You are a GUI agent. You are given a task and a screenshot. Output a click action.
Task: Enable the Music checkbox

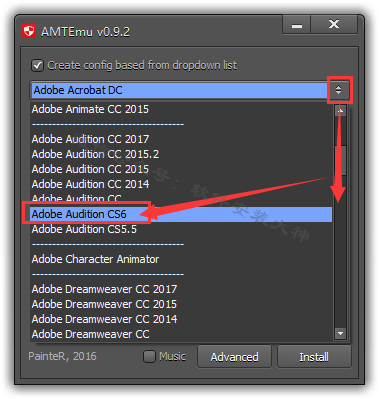pyautogui.click(x=149, y=356)
